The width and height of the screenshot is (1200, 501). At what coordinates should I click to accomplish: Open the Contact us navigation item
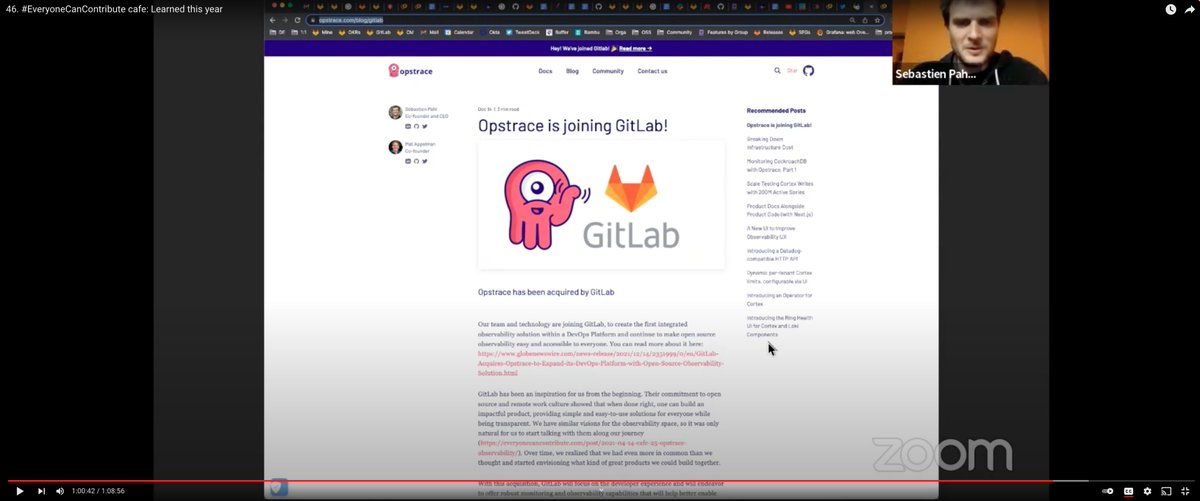click(652, 71)
